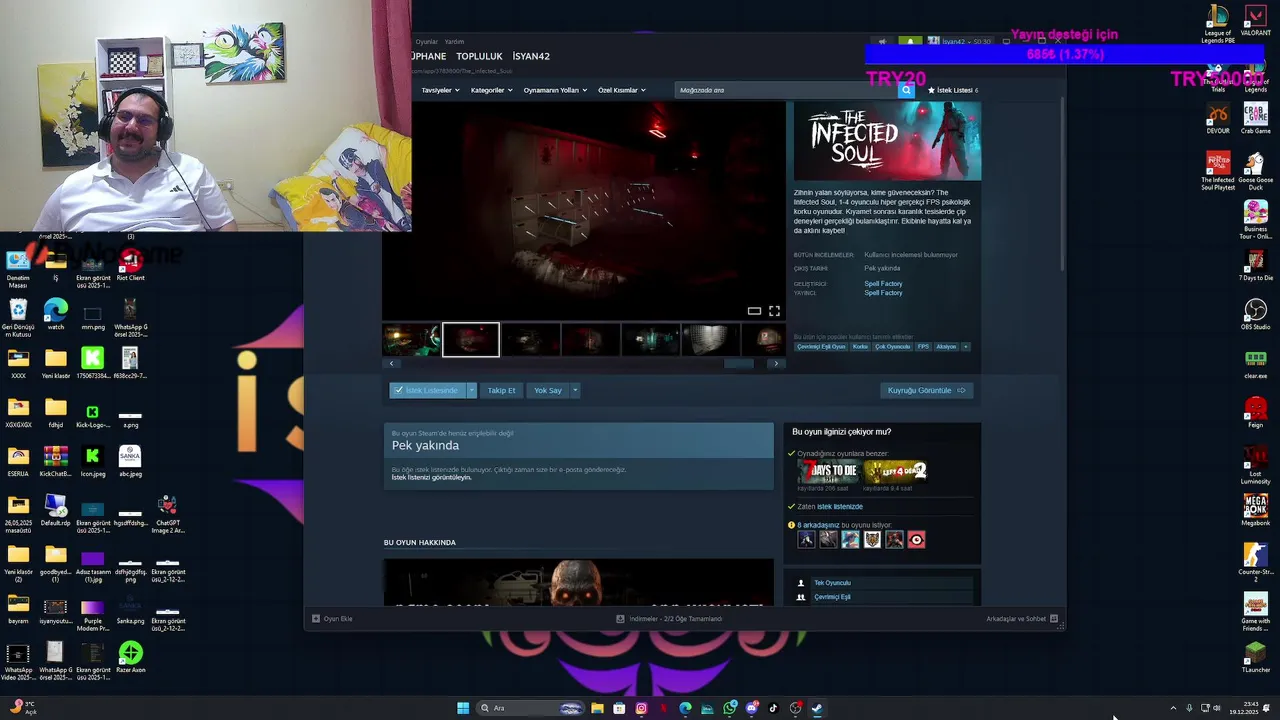Click İstek listenizi görüntüleyin link
Screen dimensions: 1280x720
431,478
